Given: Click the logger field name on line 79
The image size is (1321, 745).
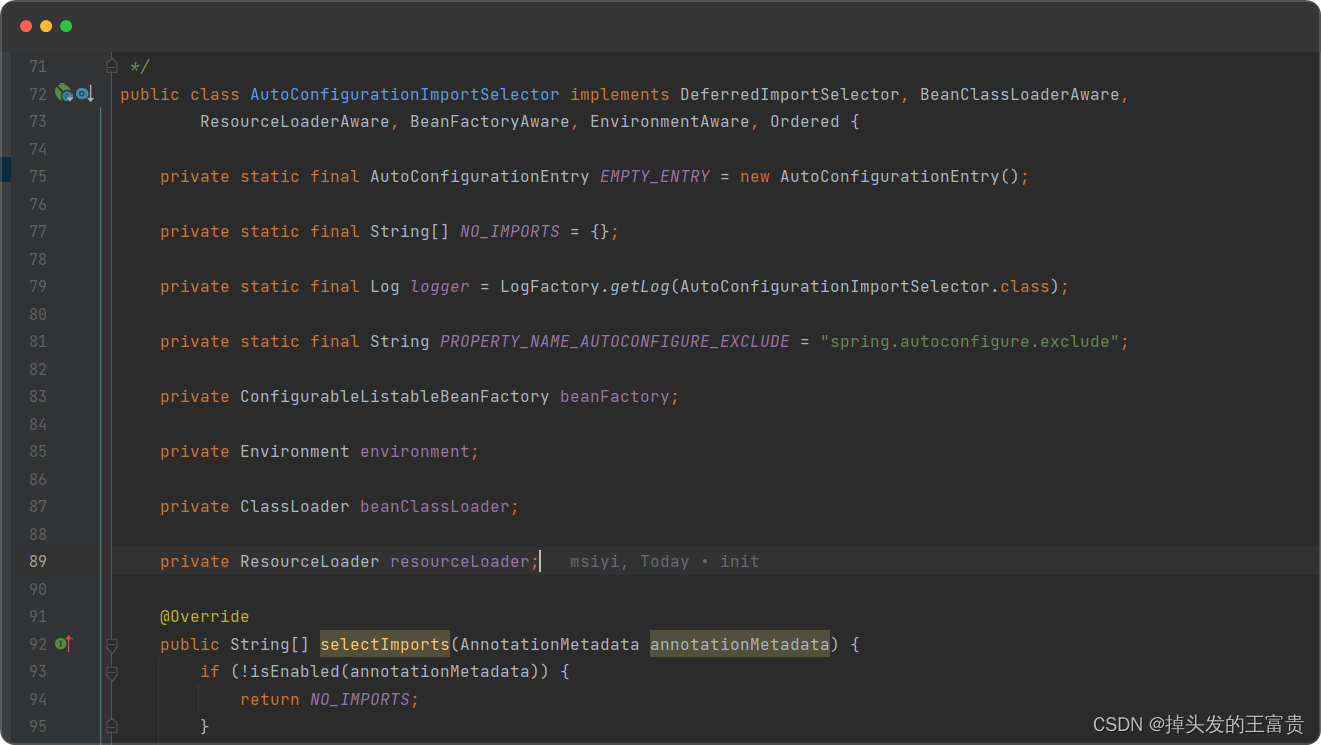Looking at the screenshot, I should click(440, 286).
